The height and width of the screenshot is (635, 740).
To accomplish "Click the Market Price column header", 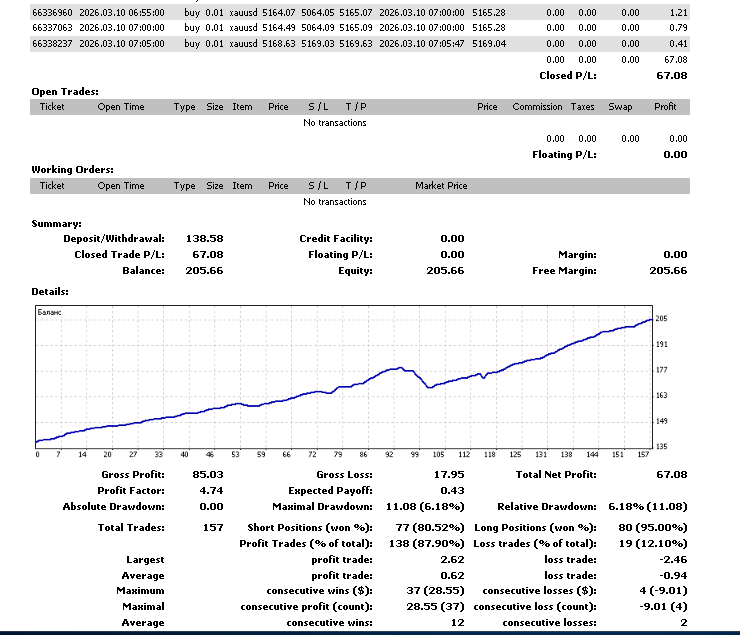I will [441, 186].
